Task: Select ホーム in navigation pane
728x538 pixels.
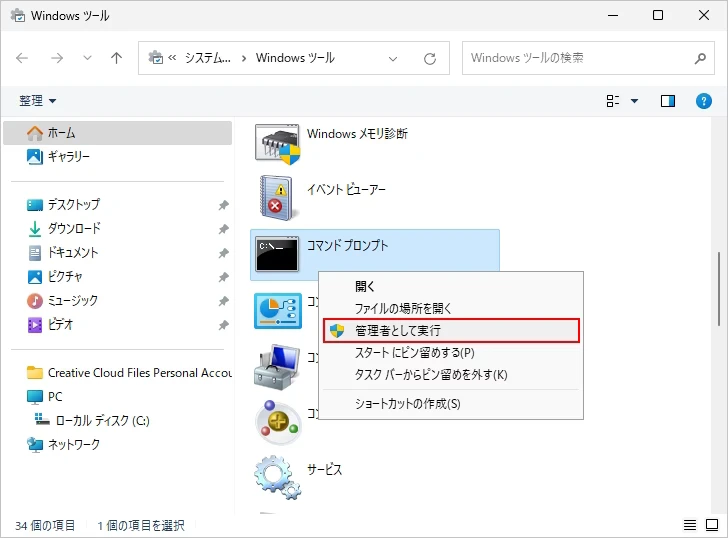Action: pos(117,133)
